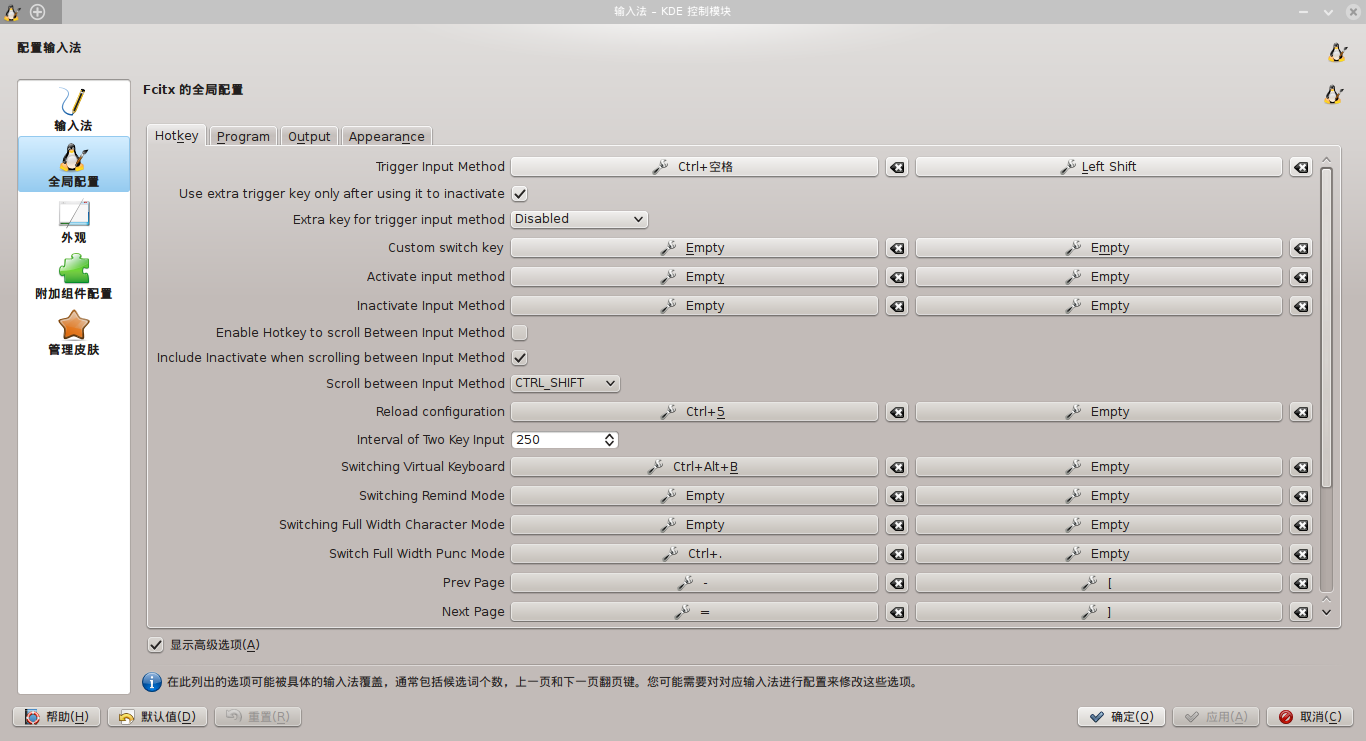
Task: Select the 全局配置 penguin sidebar item
Action: [73, 164]
